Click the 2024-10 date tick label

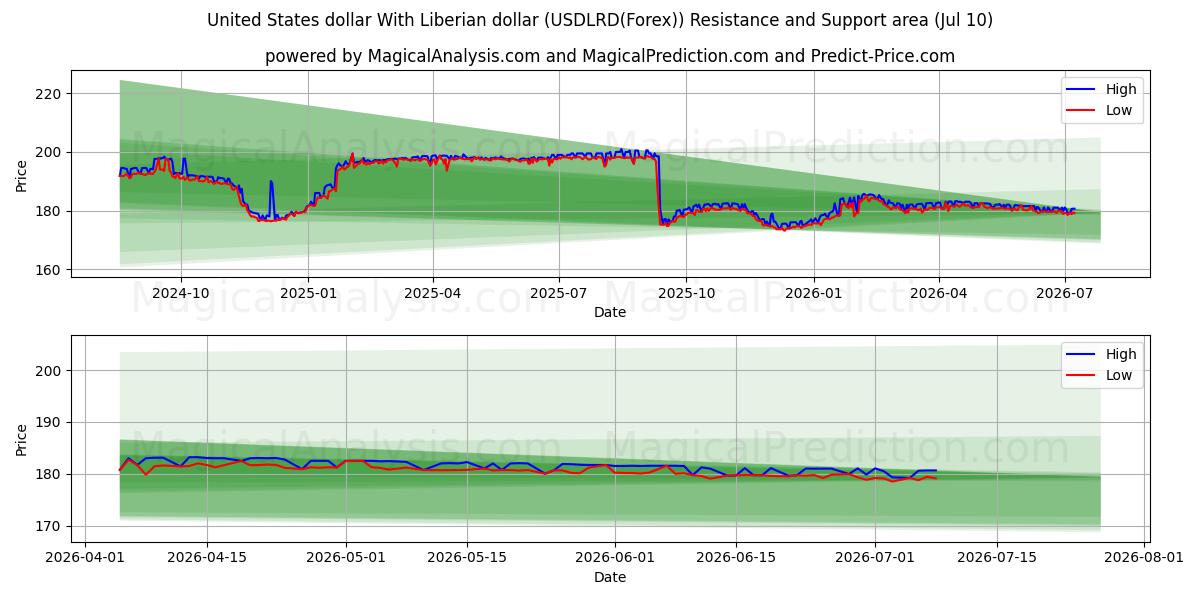coord(181,293)
